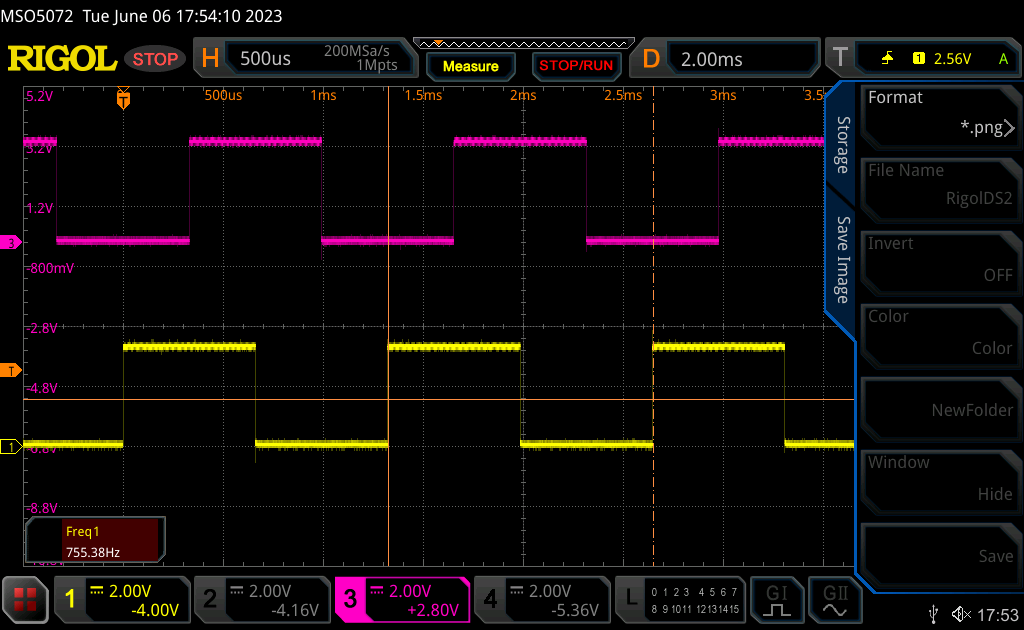Tap the STOP/RUN button

pyautogui.click(x=576, y=66)
